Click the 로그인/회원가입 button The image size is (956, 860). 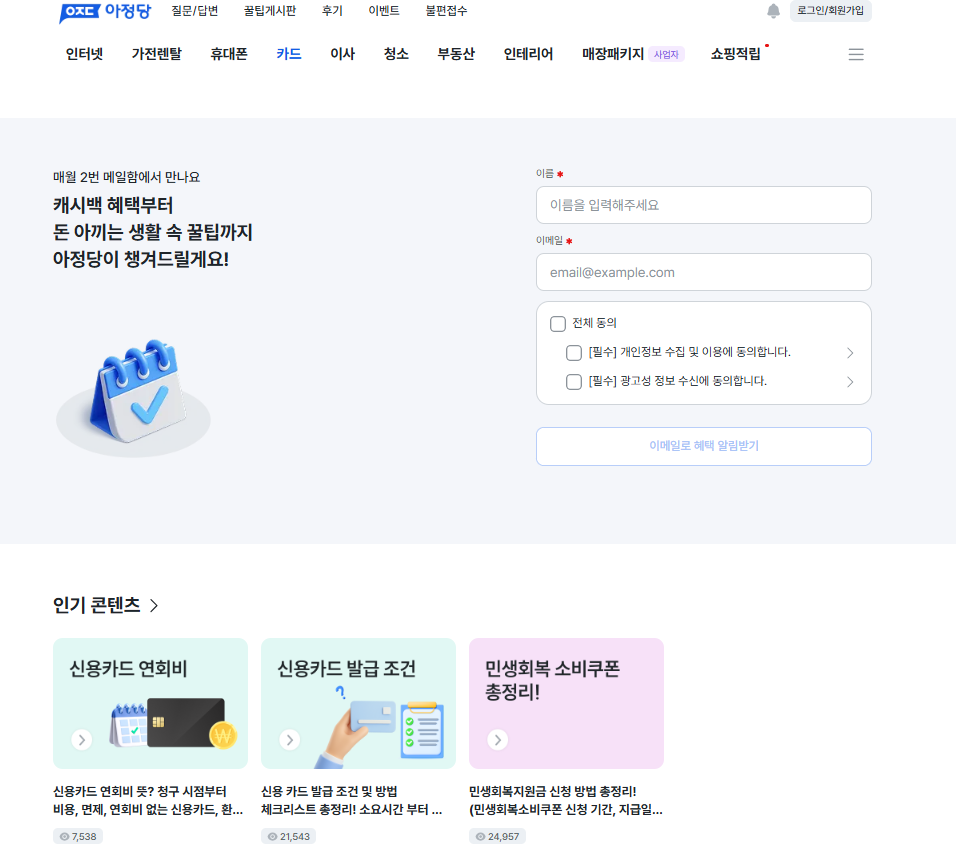(830, 11)
